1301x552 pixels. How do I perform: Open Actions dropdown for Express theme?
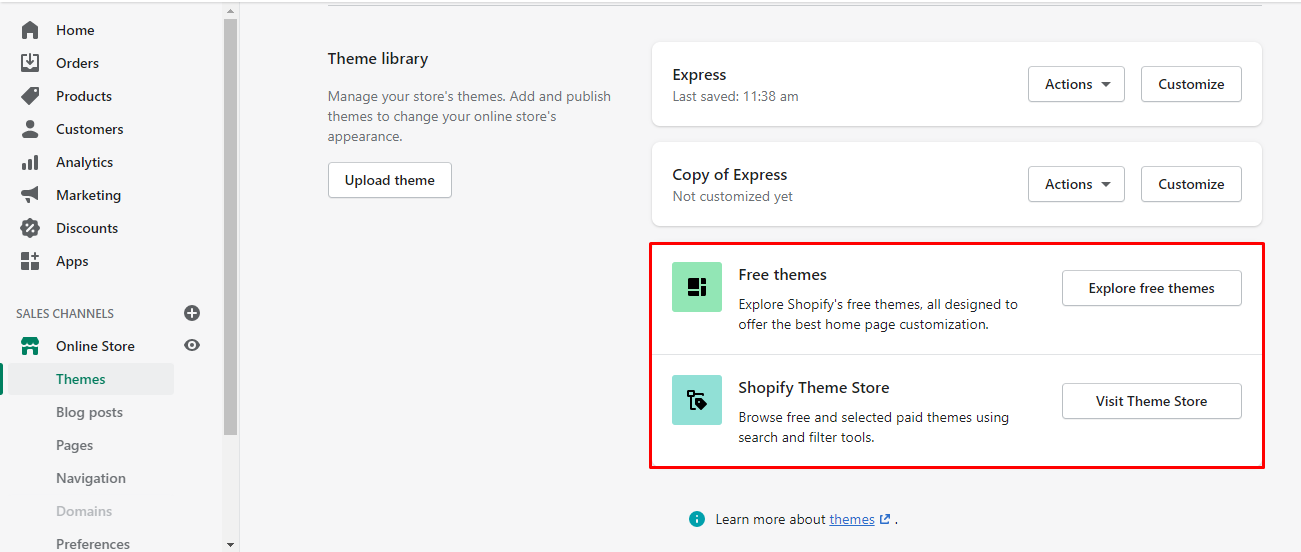(x=1076, y=84)
